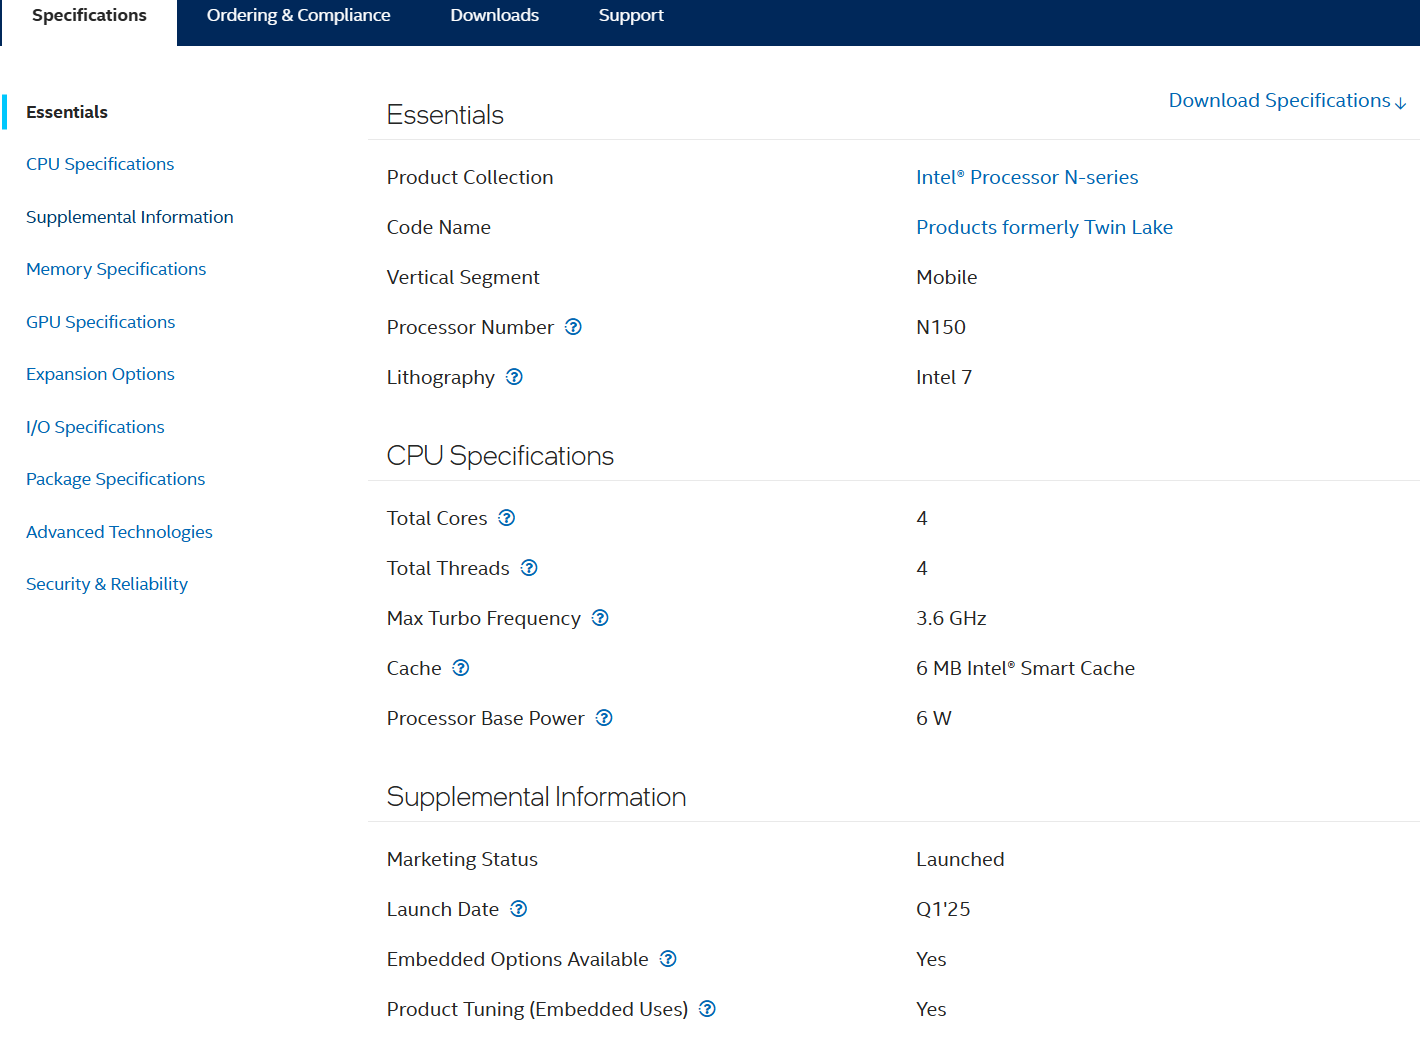The height and width of the screenshot is (1064, 1420).
Task: Select Essentials in the sidebar
Action: (67, 112)
